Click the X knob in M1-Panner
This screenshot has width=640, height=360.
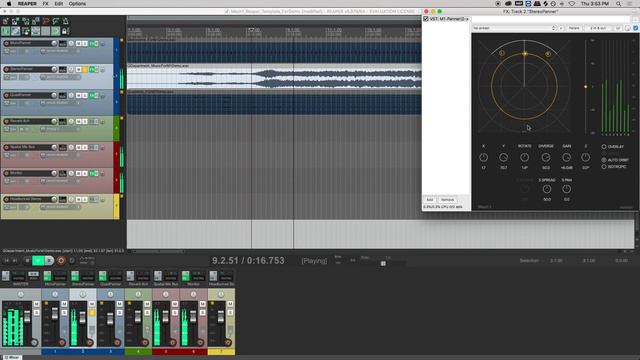[x=483, y=157]
